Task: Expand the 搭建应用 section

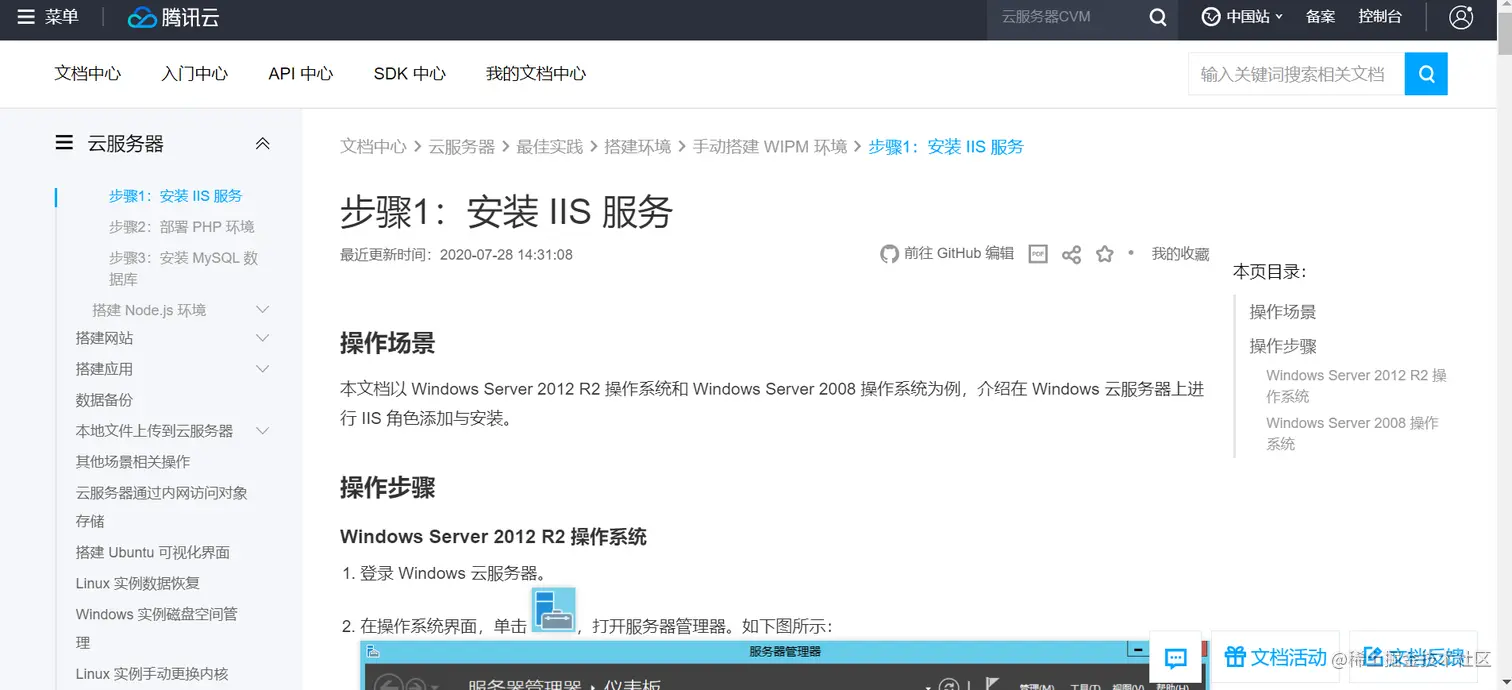Action: coord(262,369)
